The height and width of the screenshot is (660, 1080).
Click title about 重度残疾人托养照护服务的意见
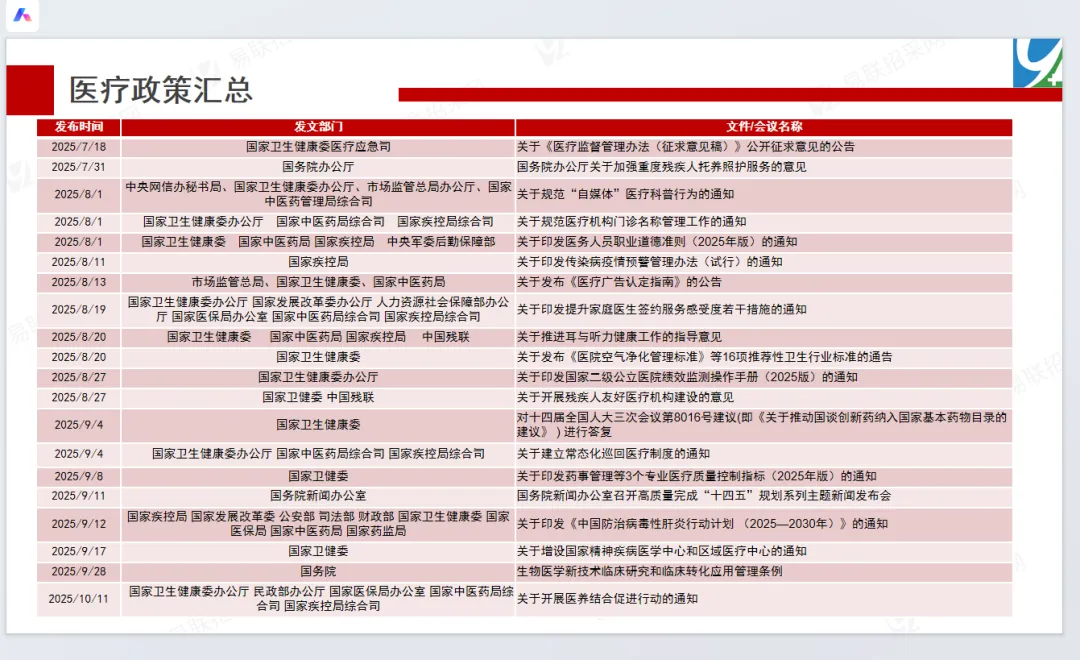pyautogui.click(x=662, y=167)
